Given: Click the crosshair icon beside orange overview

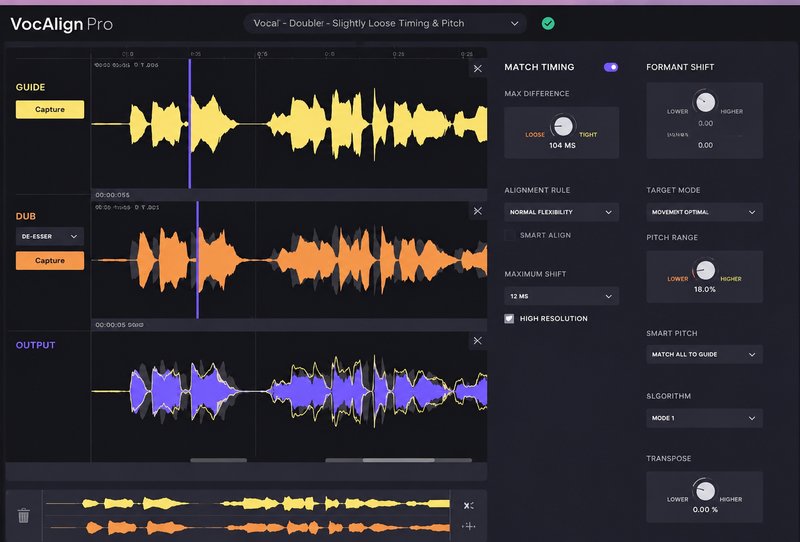Looking at the screenshot, I should pyautogui.click(x=468, y=526).
